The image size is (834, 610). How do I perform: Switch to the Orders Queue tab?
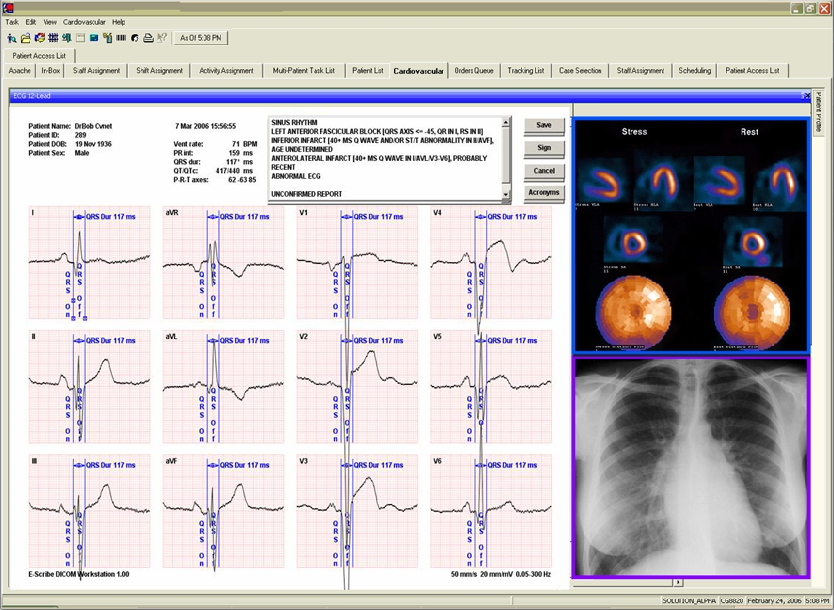pos(474,71)
